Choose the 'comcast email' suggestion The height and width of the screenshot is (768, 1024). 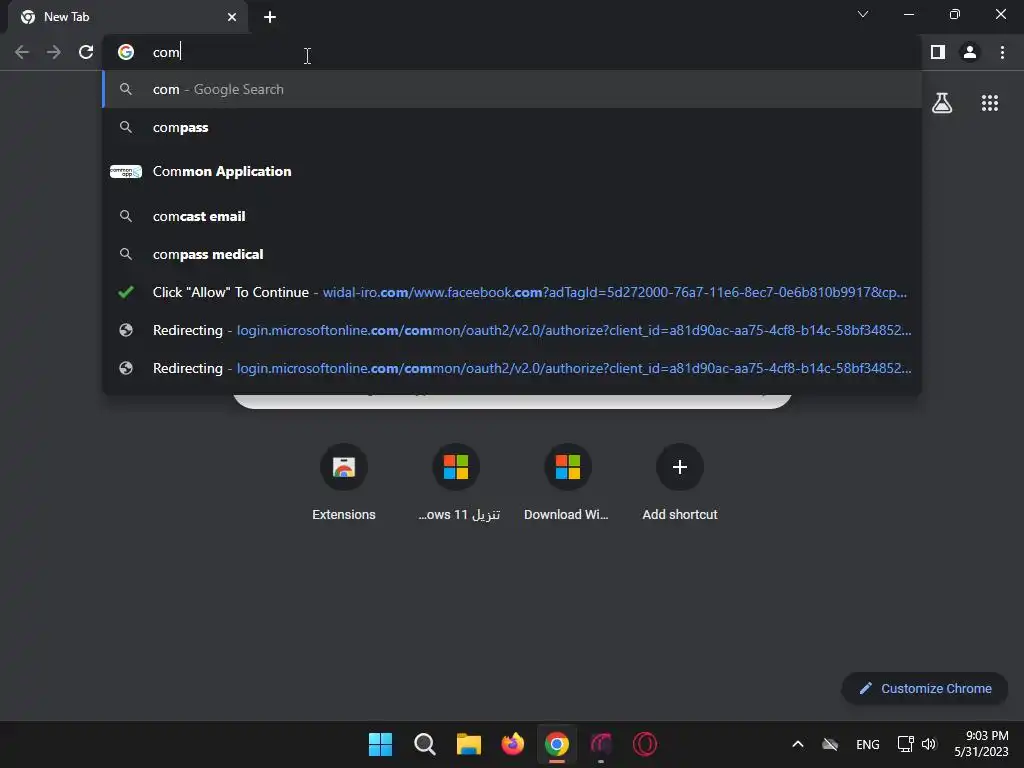pyautogui.click(x=512, y=216)
